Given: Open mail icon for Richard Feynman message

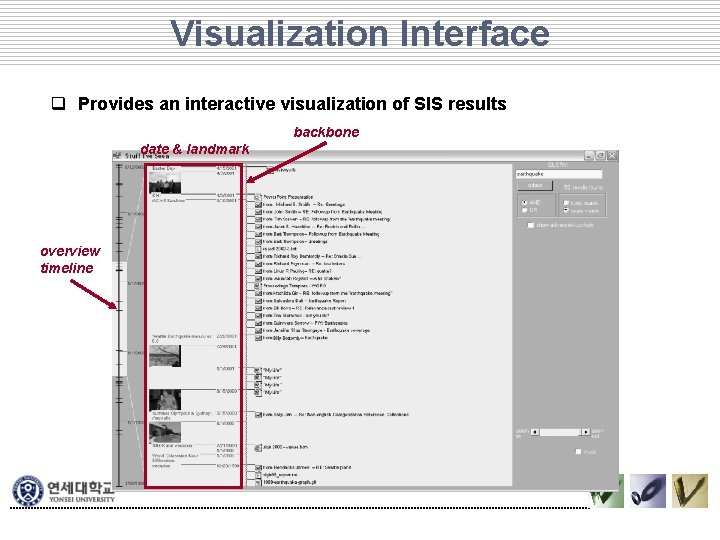Looking at the screenshot, I should (259, 264).
